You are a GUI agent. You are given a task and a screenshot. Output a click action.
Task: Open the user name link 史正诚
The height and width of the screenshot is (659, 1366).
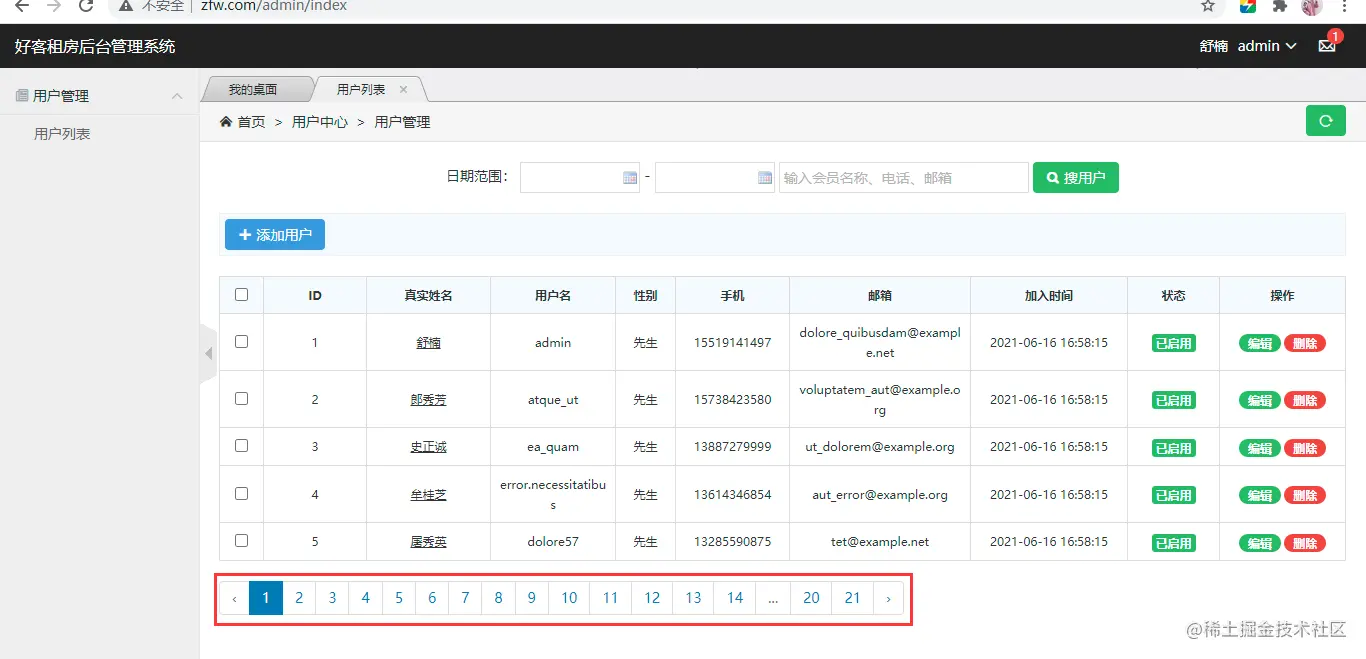tap(428, 447)
